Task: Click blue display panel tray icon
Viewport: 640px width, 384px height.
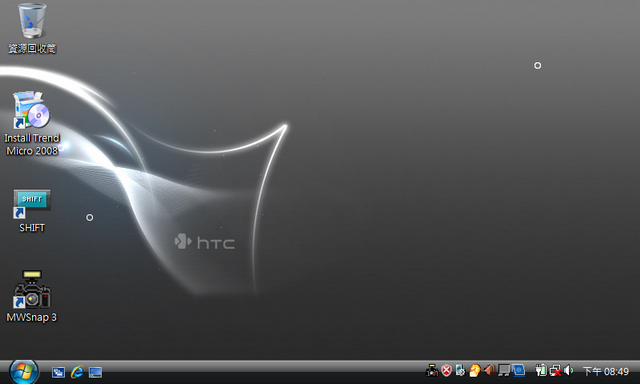Action: (518, 370)
